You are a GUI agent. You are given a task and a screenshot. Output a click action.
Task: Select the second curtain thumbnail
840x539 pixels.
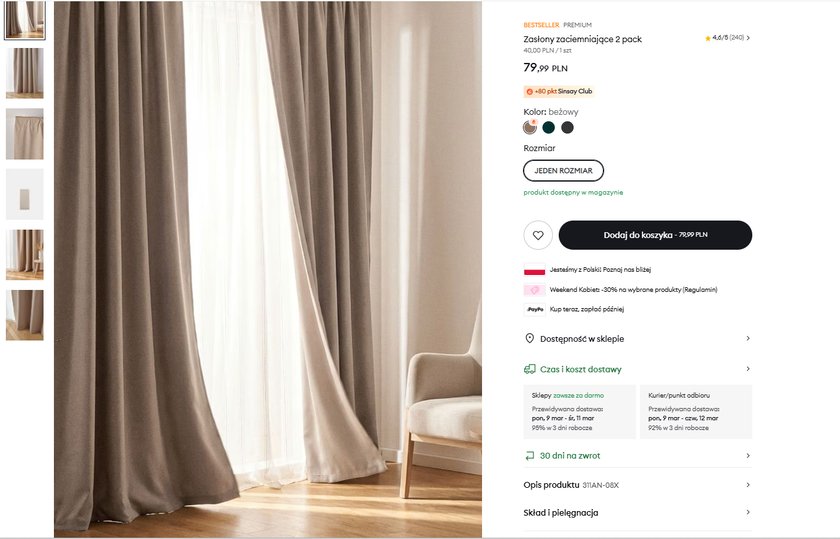click(25, 73)
